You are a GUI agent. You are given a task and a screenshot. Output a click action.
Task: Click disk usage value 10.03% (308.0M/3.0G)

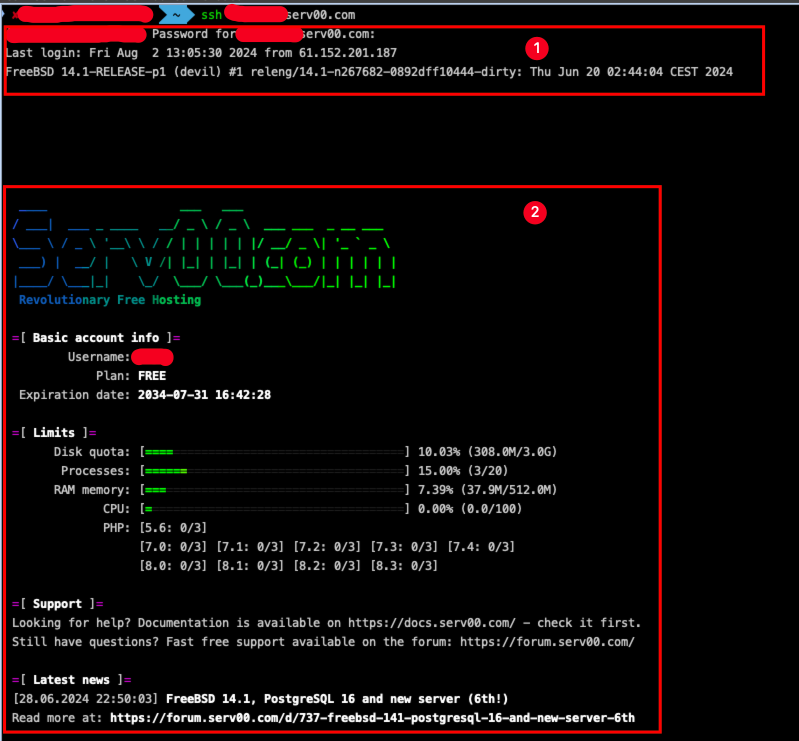pyautogui.click(x=488, y=452)
